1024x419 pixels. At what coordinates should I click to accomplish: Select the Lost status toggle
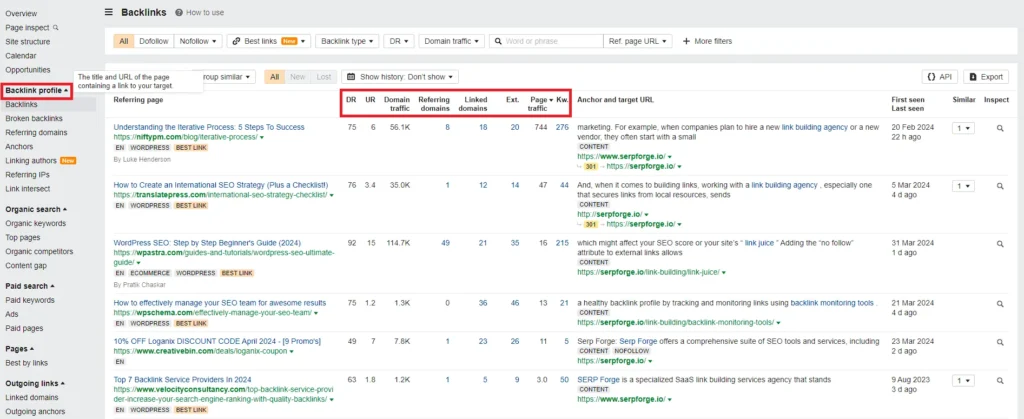tap(323, 77)
